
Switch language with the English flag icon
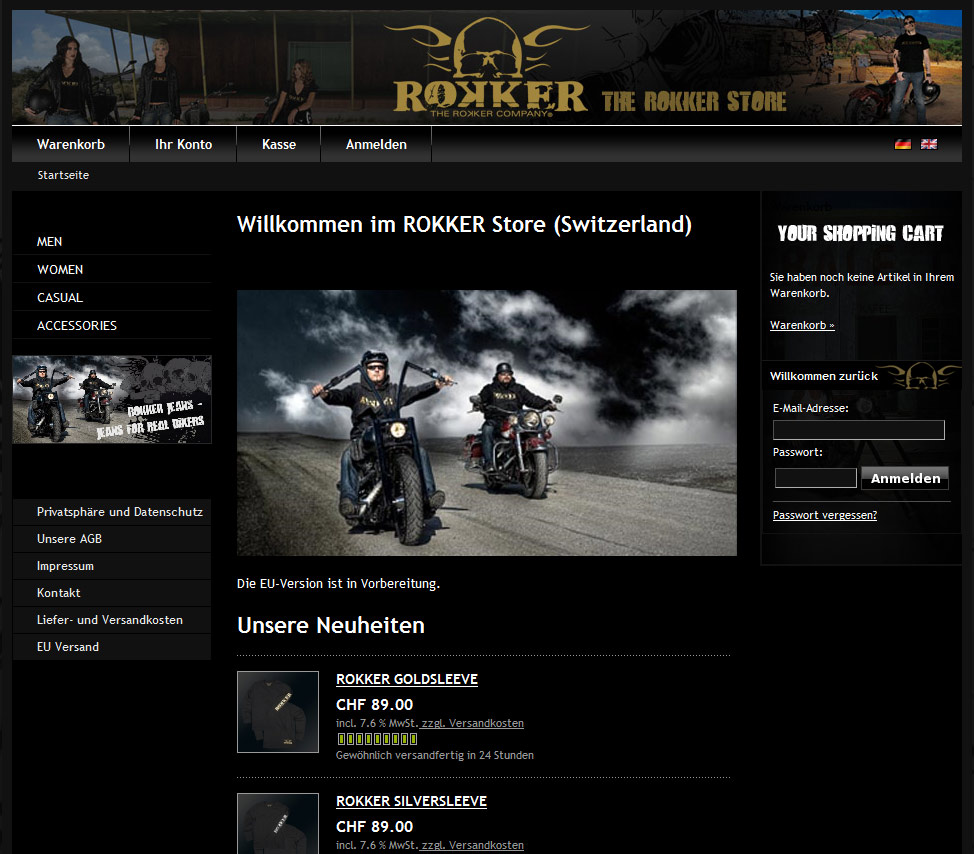click(929, 144)
